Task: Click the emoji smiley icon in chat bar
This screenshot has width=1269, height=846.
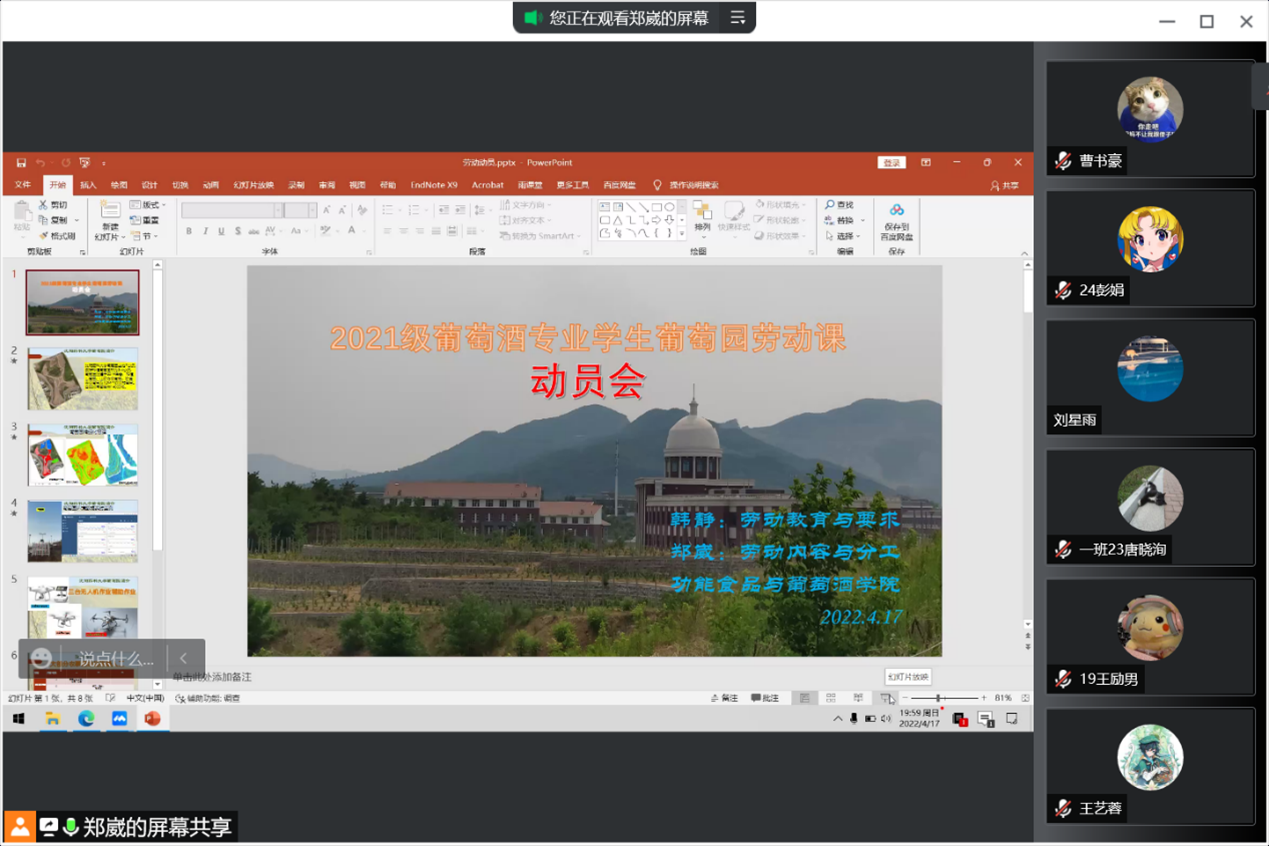Action: click(x=41, y=658)
